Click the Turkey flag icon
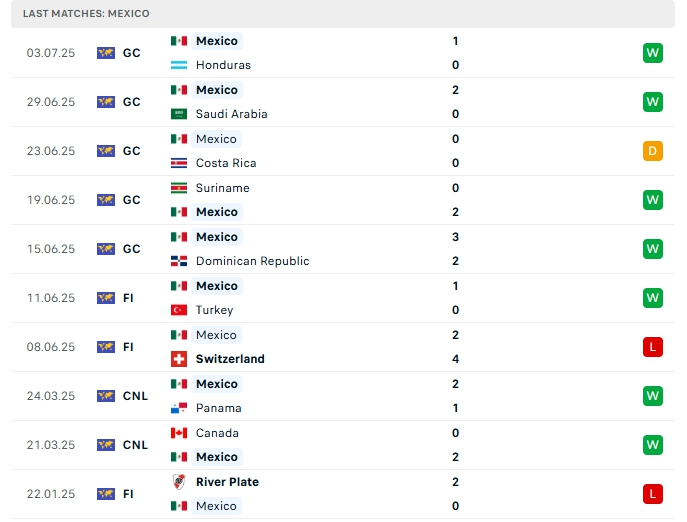Screen dimensions: 687x522 click(179, 310)
